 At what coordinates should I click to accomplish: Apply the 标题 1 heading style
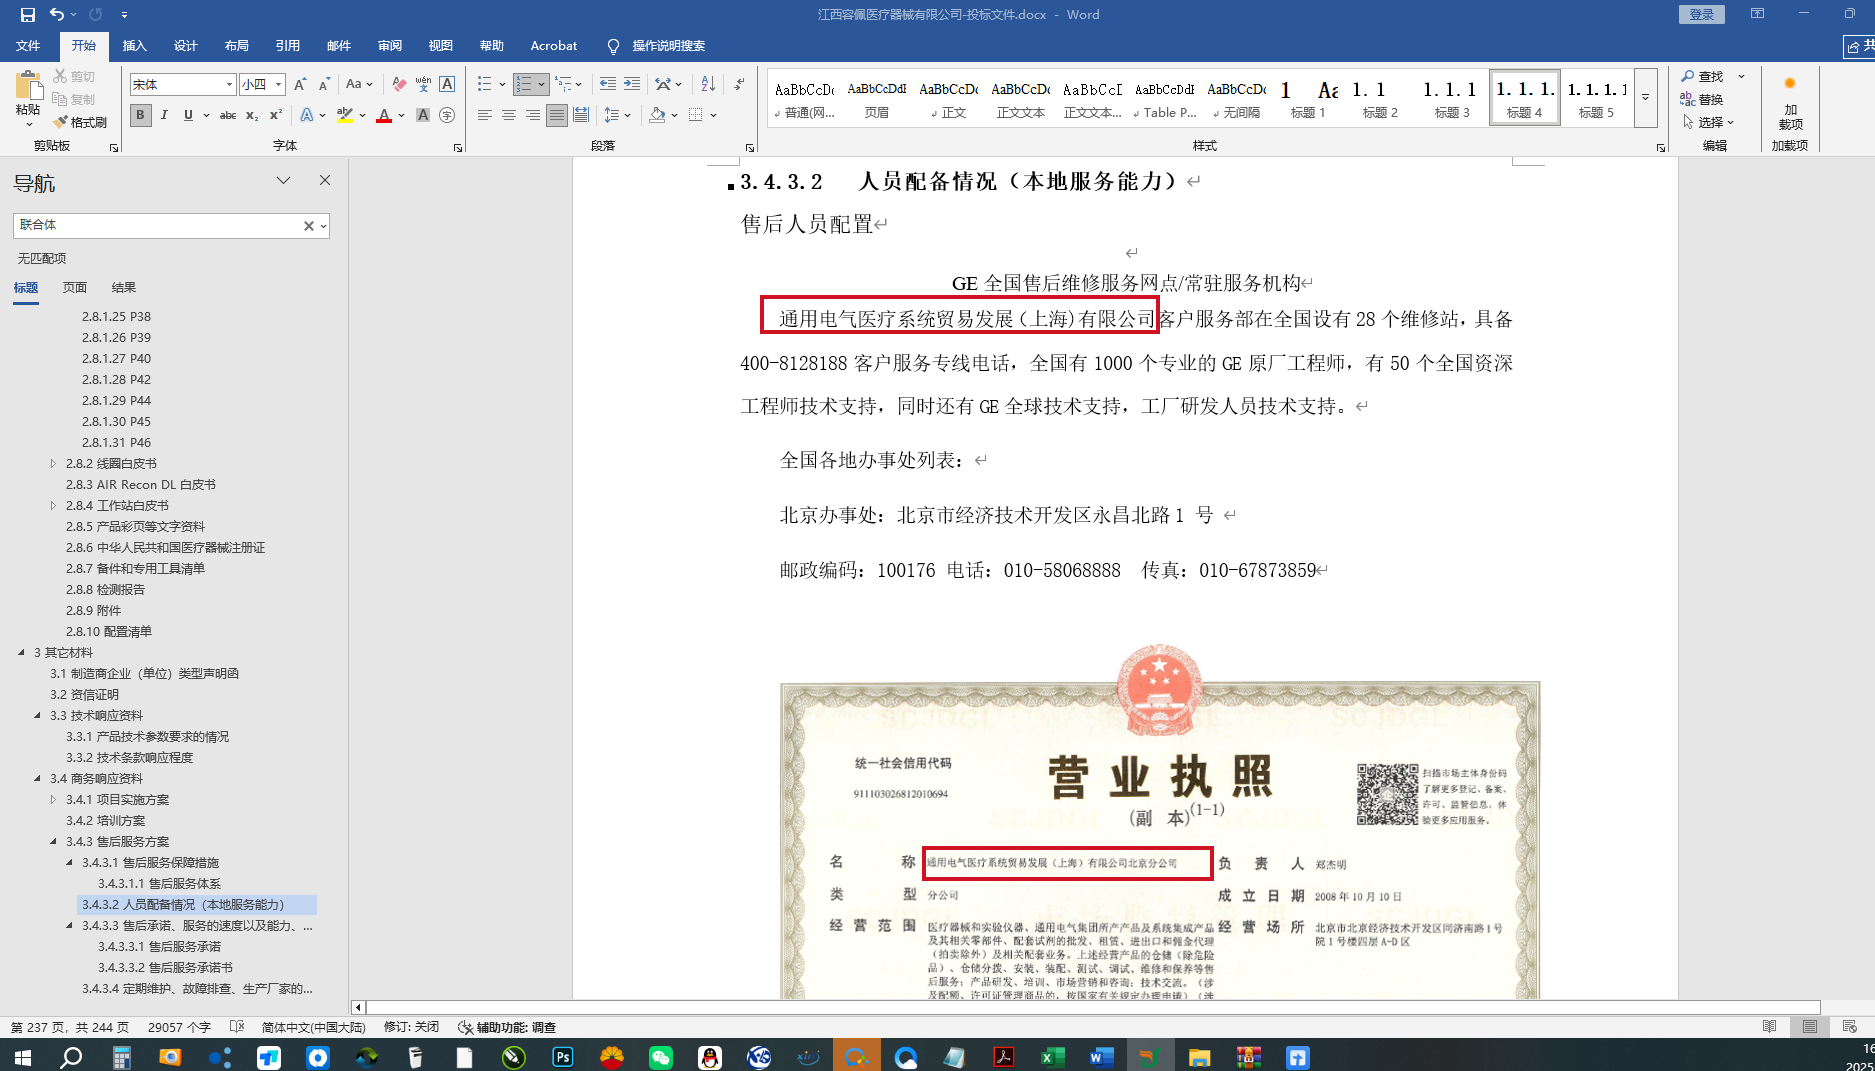[x=1308, y=98]
